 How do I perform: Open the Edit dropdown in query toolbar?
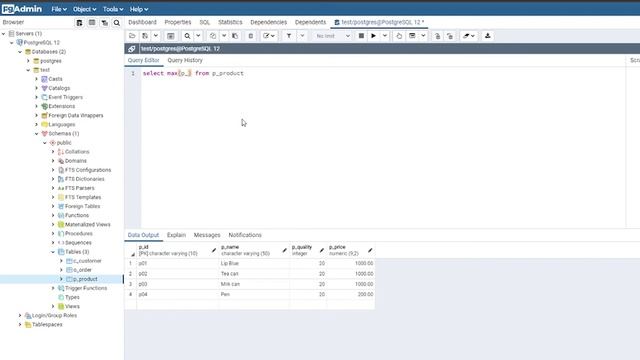(x=269, y=36)
